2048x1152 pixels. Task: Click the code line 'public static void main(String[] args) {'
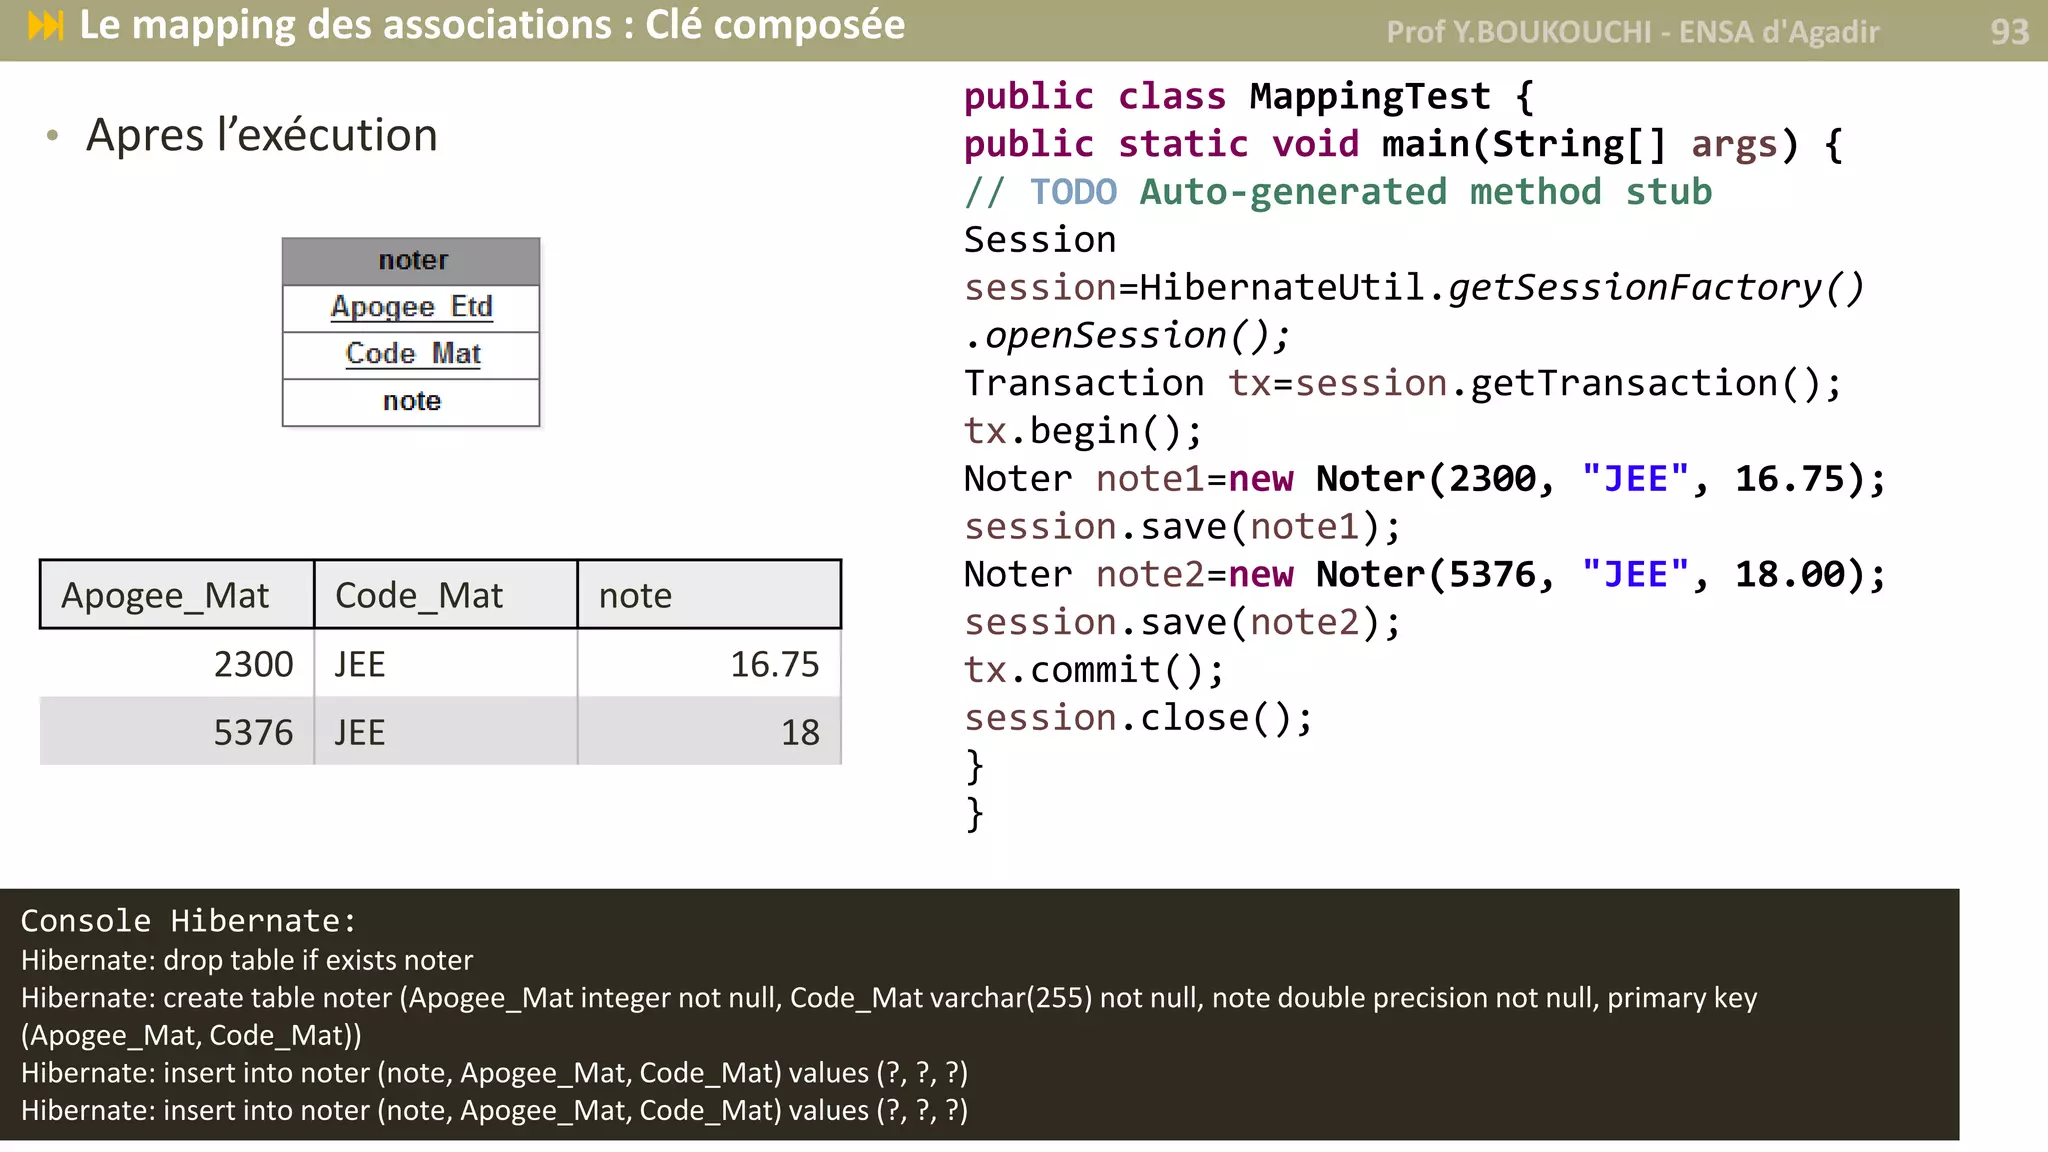pos(1404,145)
